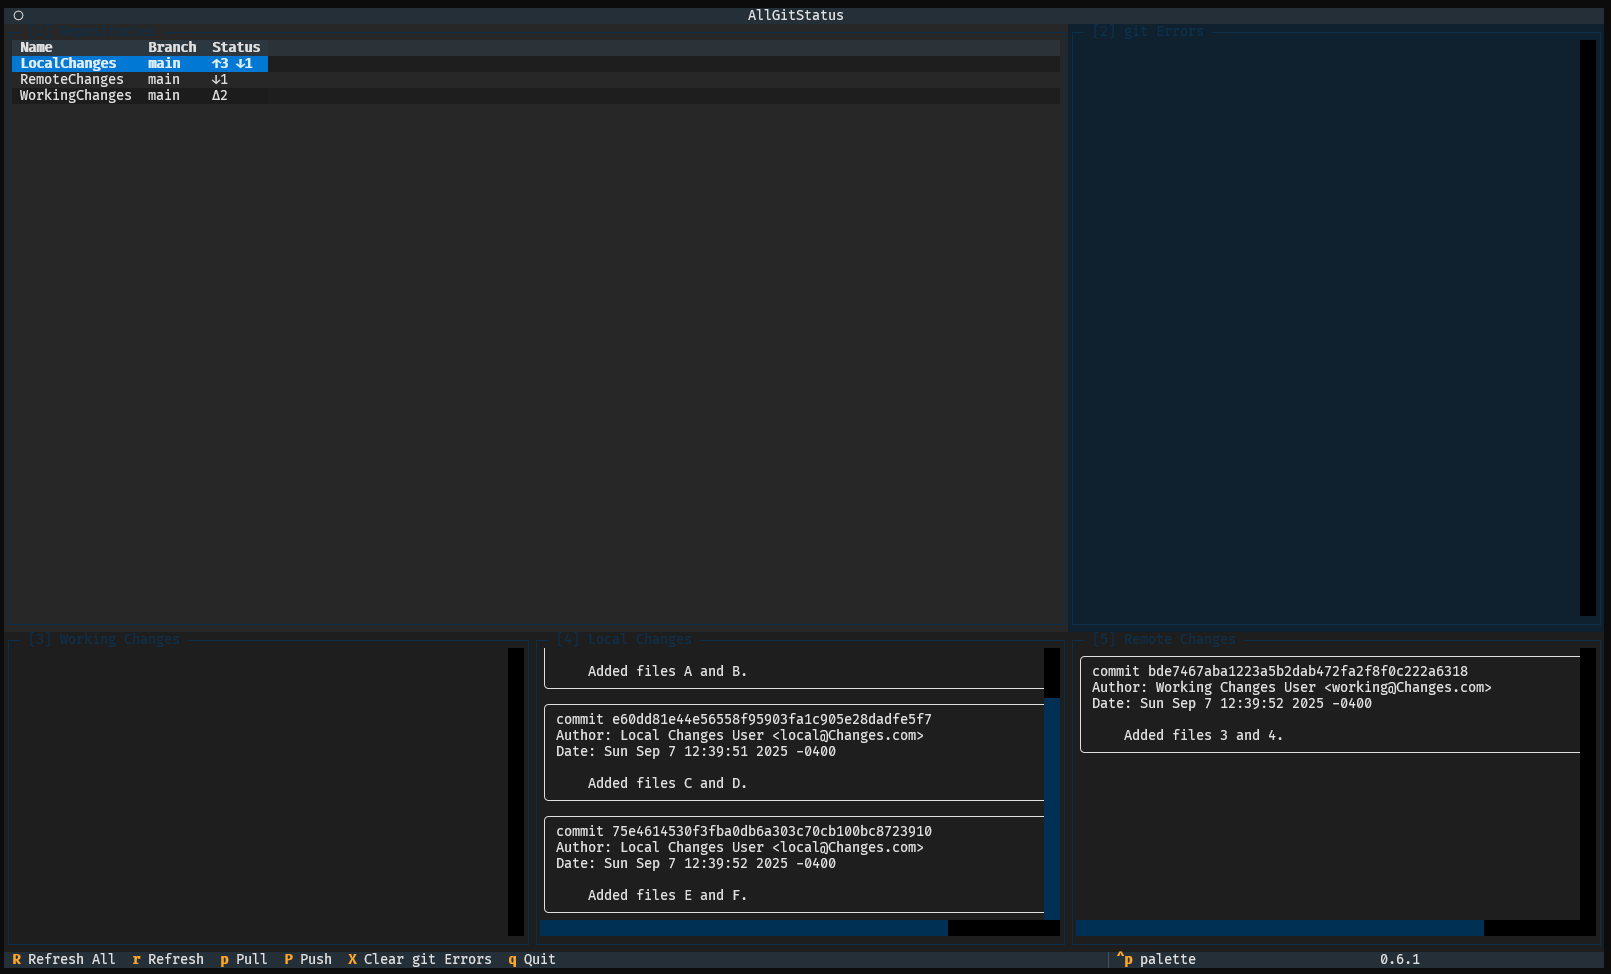Click the Remote Changes vertical scrollbar
Screen dimensions: 1611x974
click(x=1588, y=784)
